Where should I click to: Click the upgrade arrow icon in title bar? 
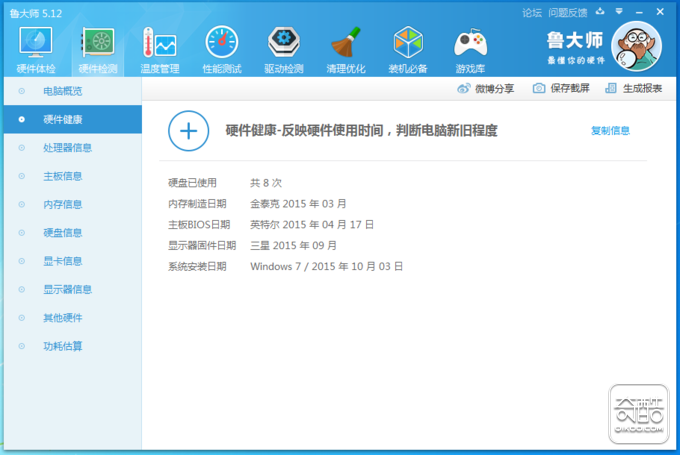pyautogui.click(x=600, y=12)
